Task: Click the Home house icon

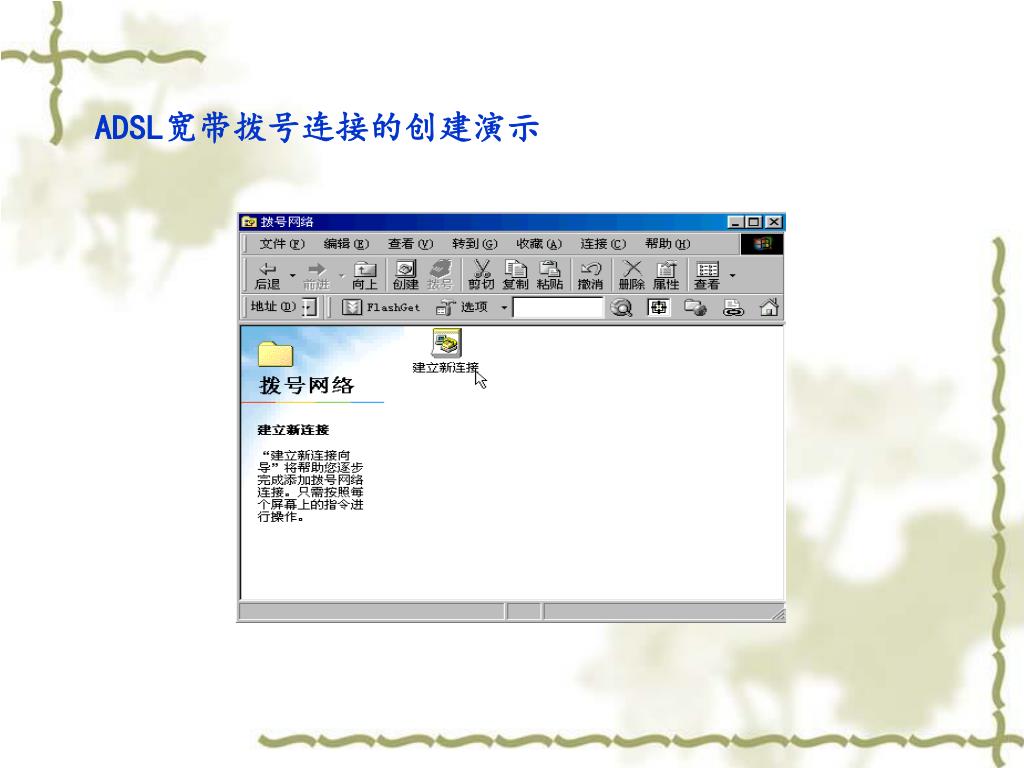Action: [x=769, y=307]
